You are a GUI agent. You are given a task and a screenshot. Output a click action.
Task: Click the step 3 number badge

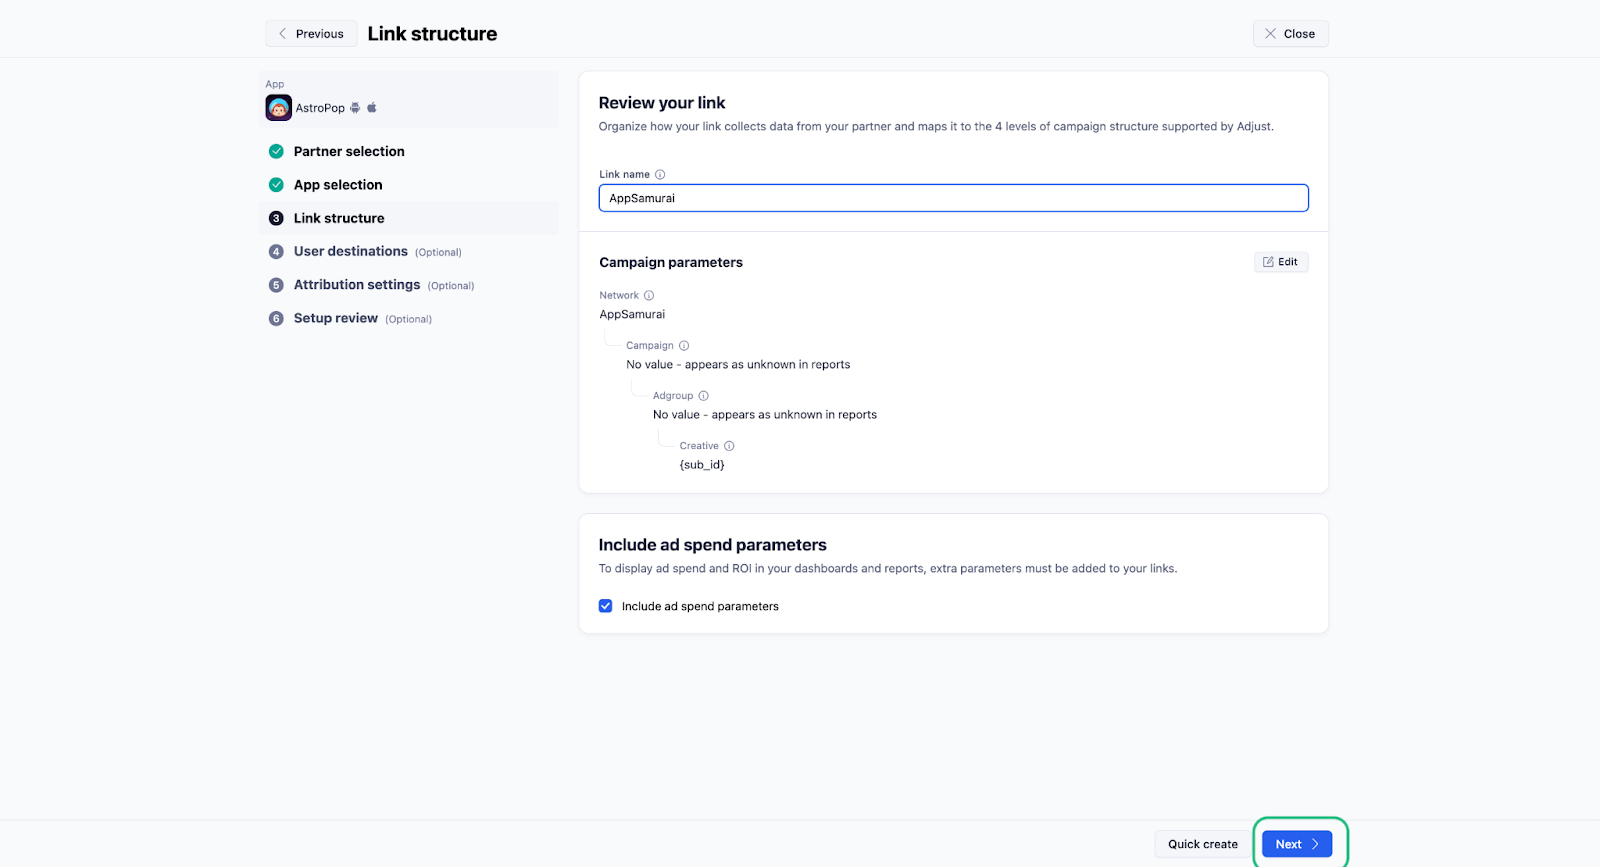click(276, 218)
